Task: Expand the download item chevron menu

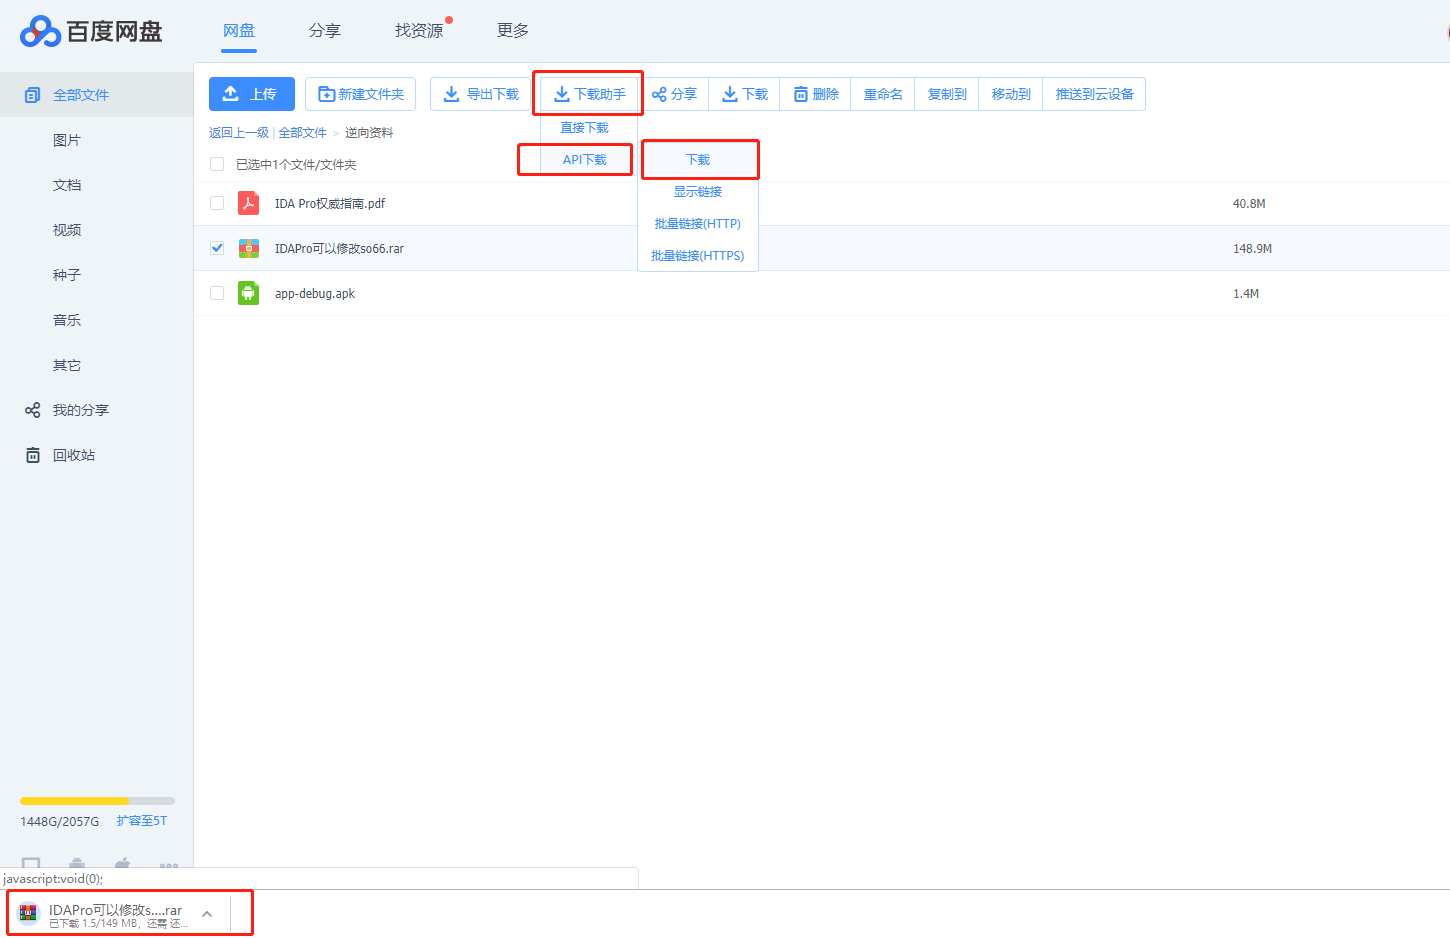Action: click(207, 914)
